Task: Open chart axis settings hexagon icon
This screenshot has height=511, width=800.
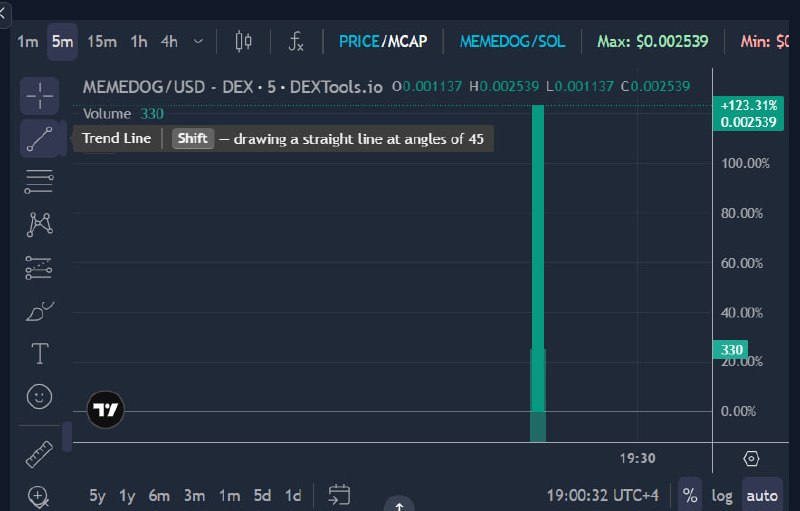Action: click(x=751, y=458)
